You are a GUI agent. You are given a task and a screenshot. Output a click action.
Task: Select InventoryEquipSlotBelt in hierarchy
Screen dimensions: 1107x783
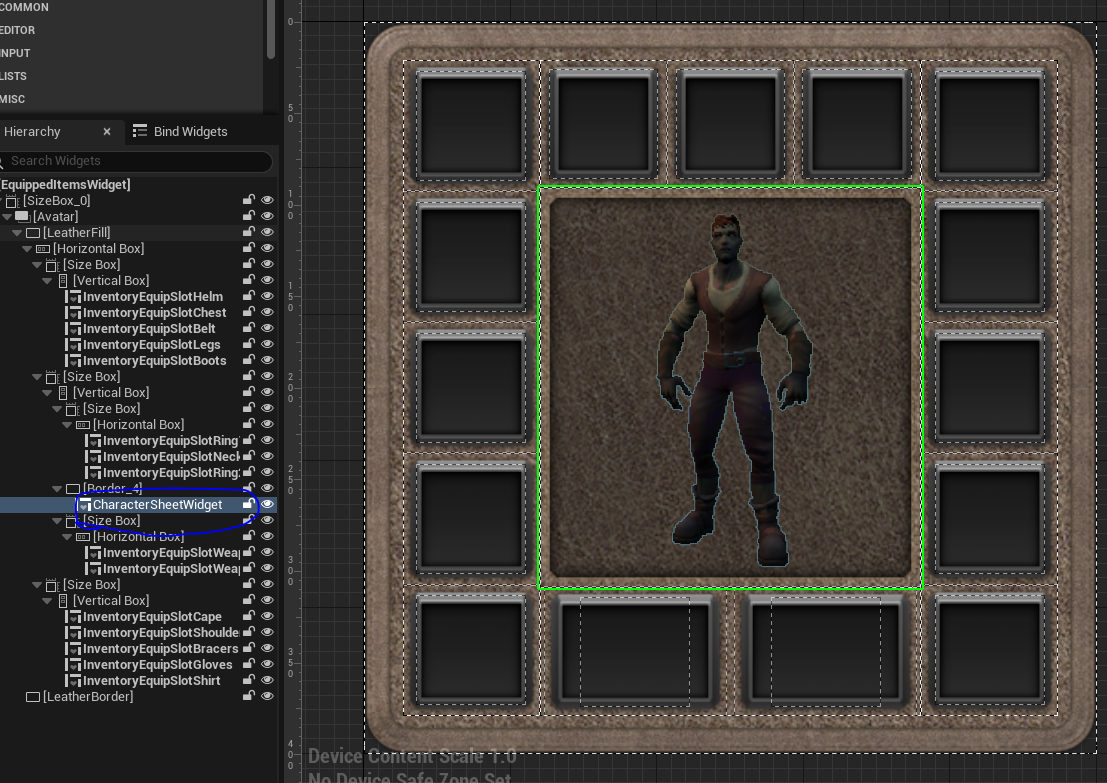[x=149, y=328]
